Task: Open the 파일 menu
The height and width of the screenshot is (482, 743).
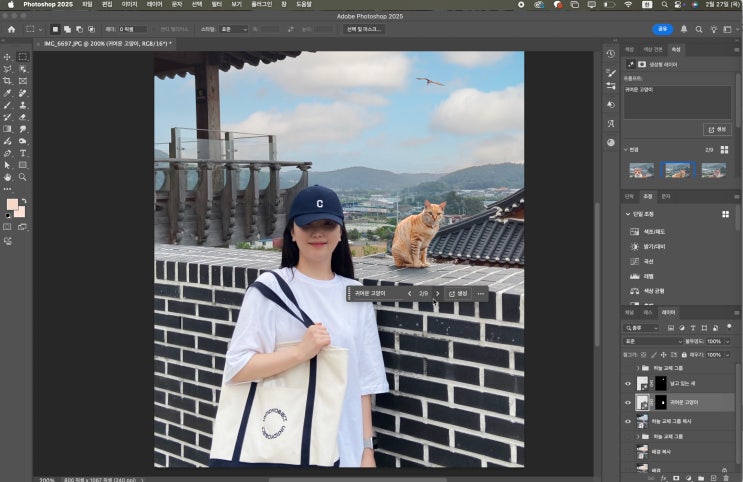Action: pyautogui.click(x=87, y=4)
